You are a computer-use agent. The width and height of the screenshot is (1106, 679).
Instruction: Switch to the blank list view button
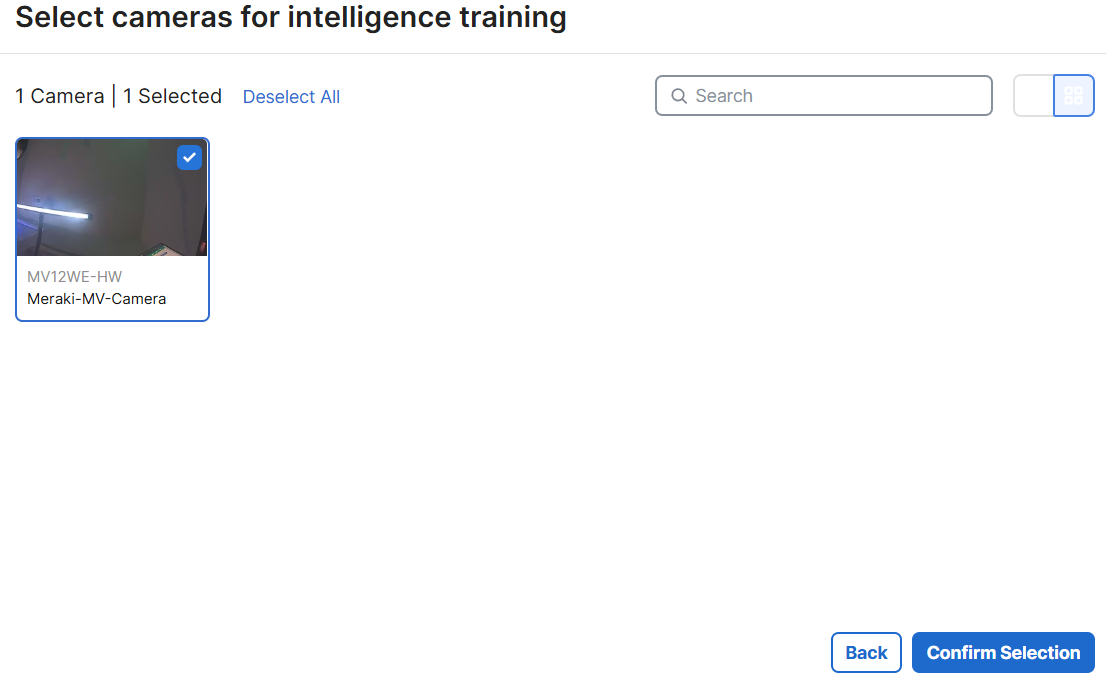click(1033, 96)
